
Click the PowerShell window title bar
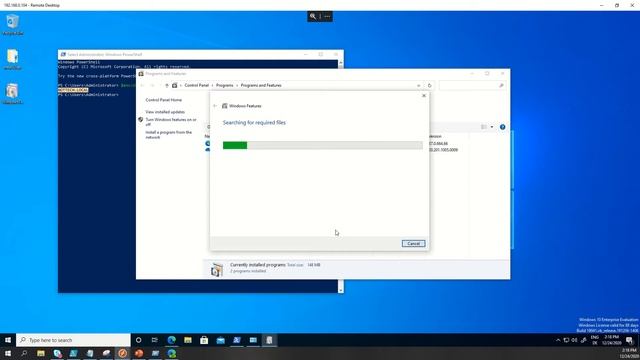tap(200, 54)
